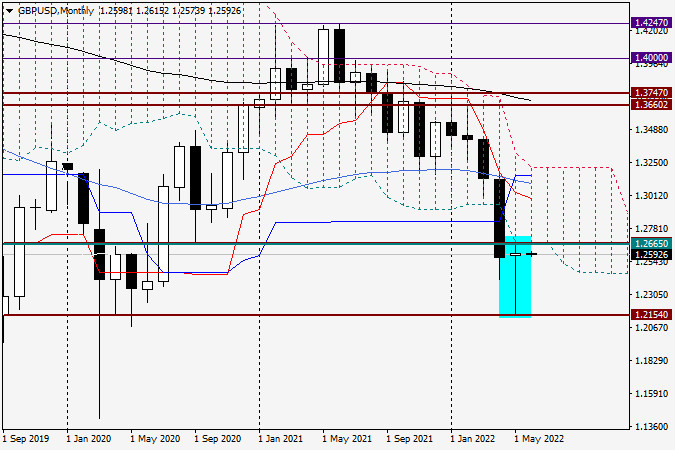675x450 pixels.
Task: Click the 1.23050 price scale value
Action: click(x=652, y=295)
